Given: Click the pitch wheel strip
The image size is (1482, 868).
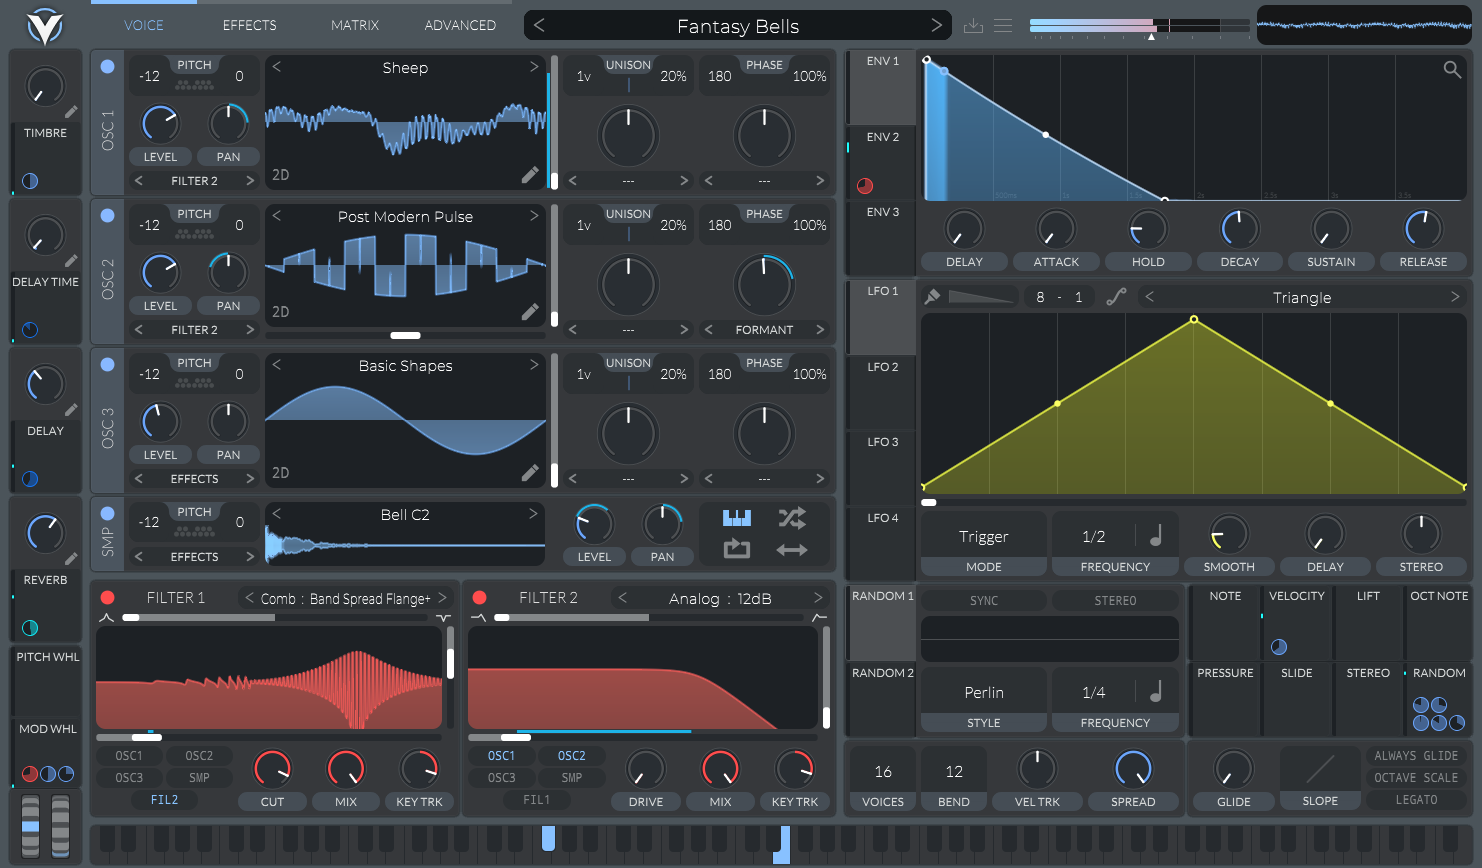Looking at the screenshot, I should pos(31,826).
